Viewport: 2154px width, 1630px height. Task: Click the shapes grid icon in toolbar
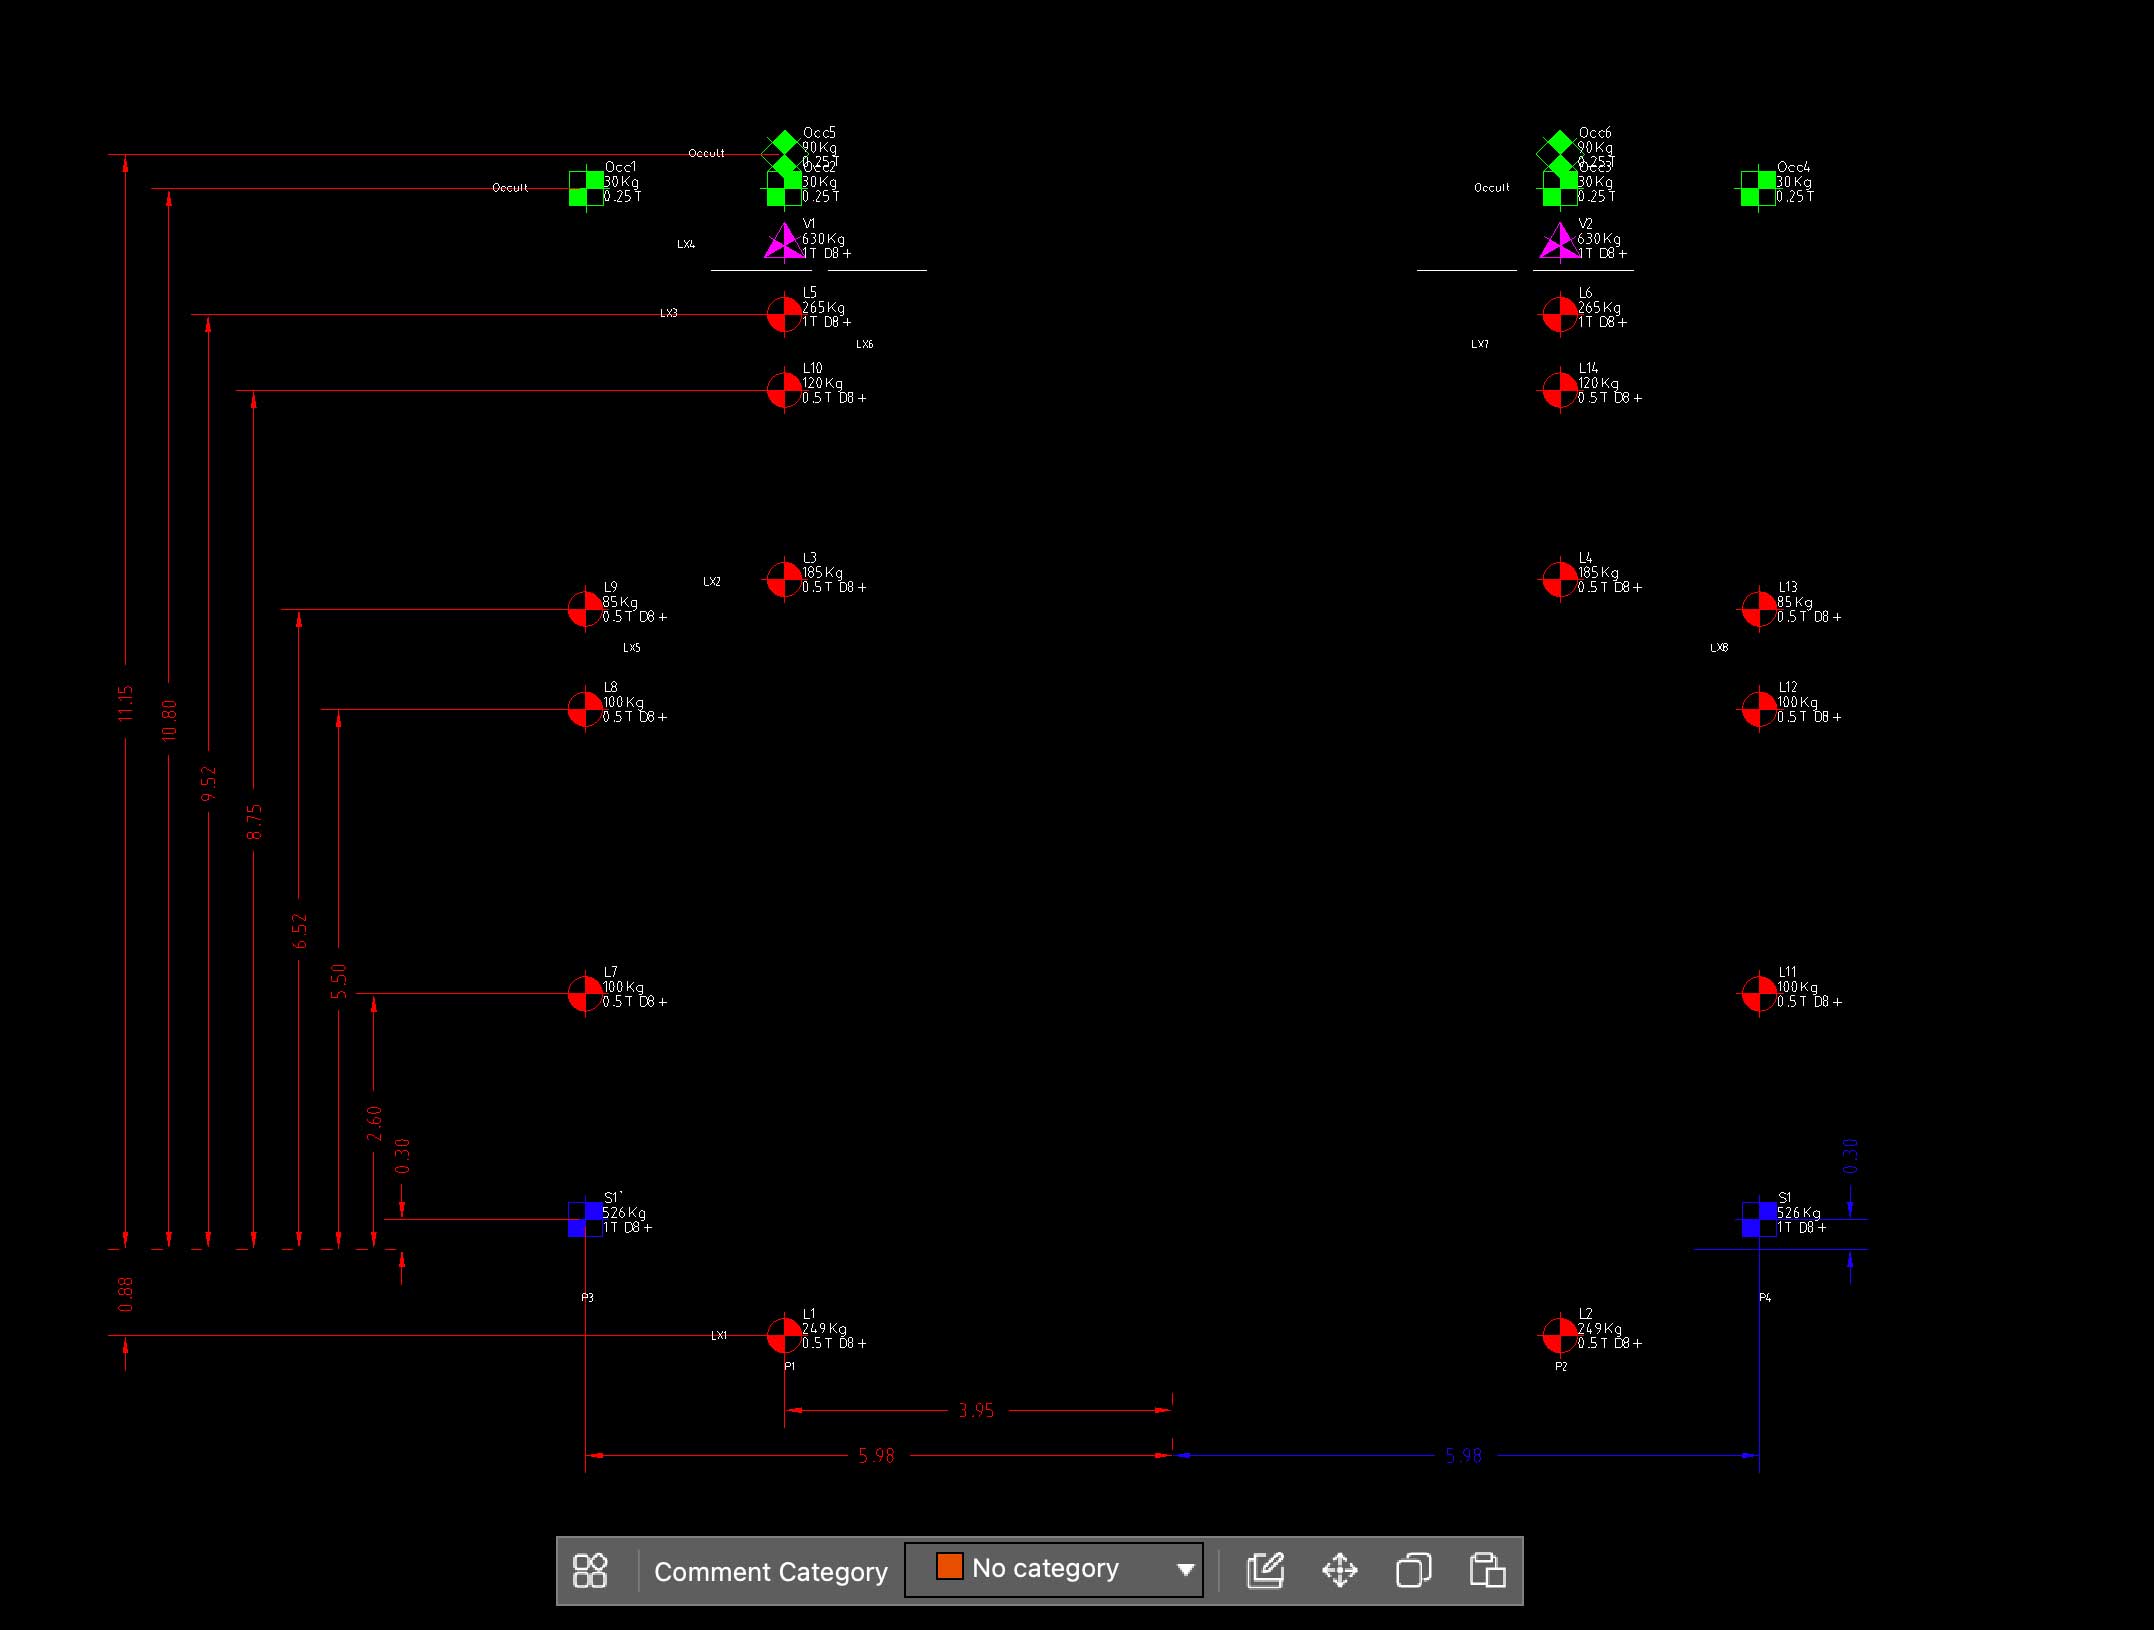click(589, 1570)
